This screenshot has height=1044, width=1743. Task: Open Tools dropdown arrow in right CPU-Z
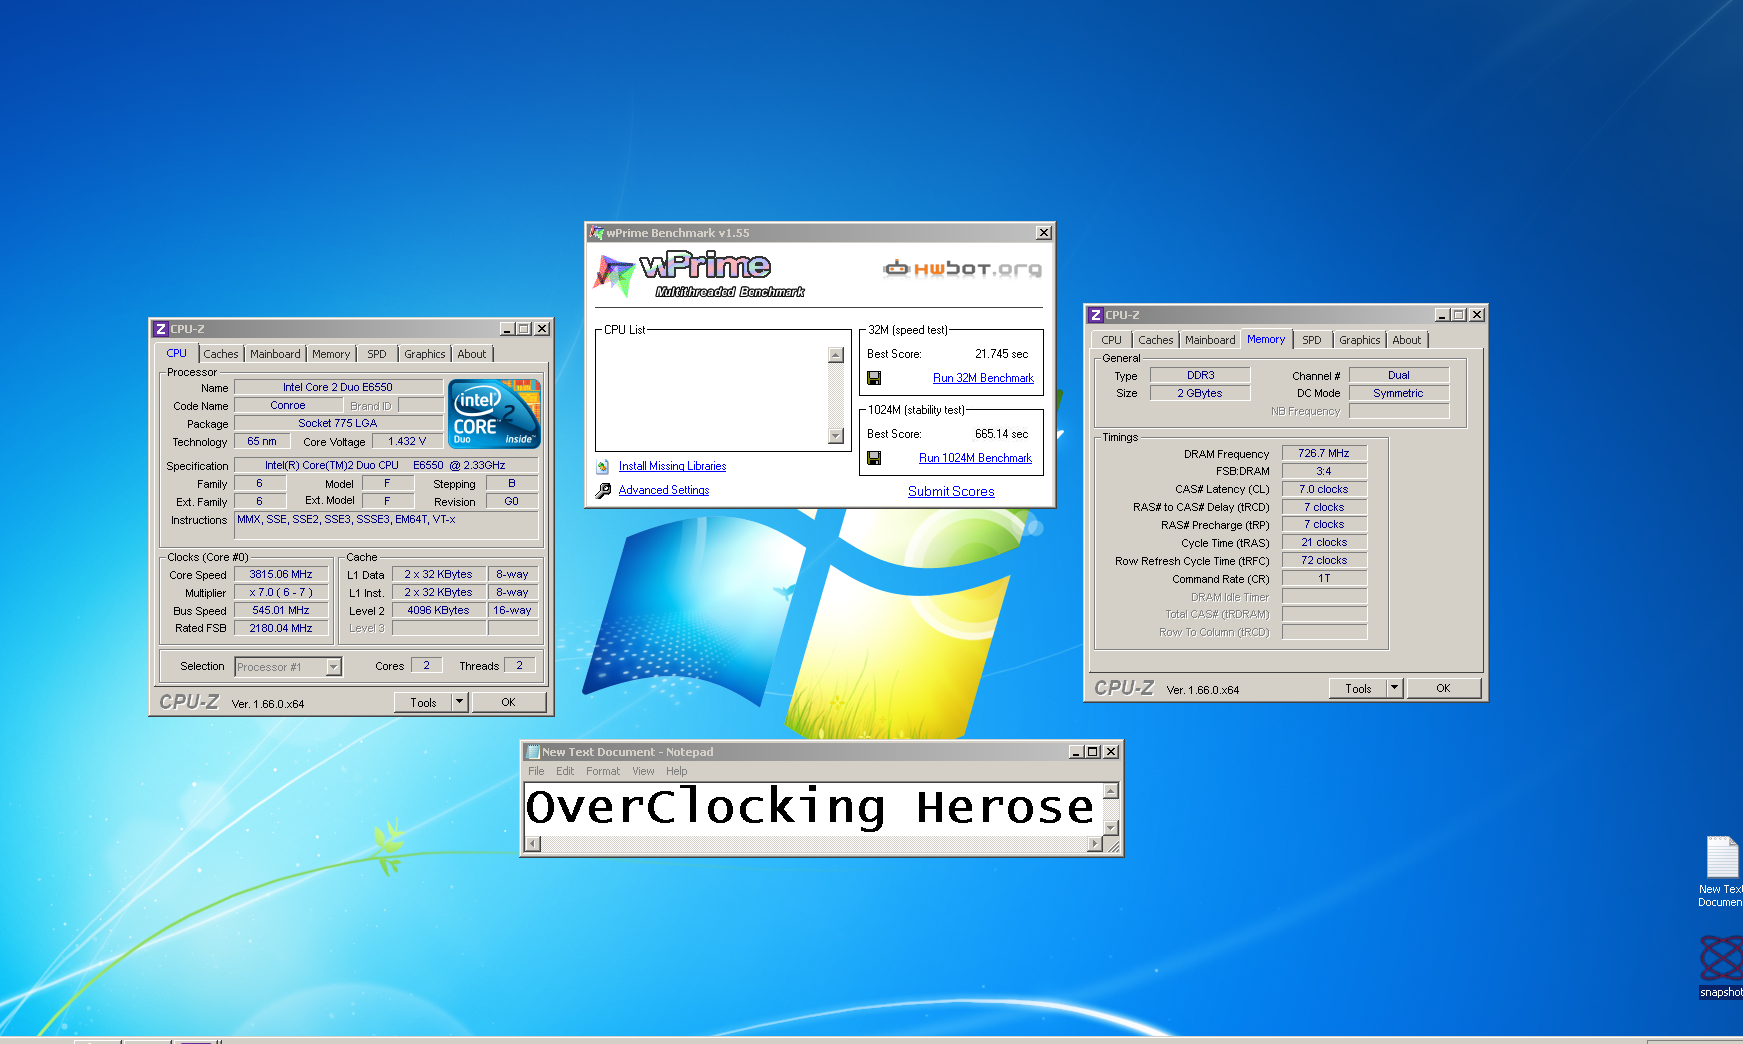pos(1395,688)
